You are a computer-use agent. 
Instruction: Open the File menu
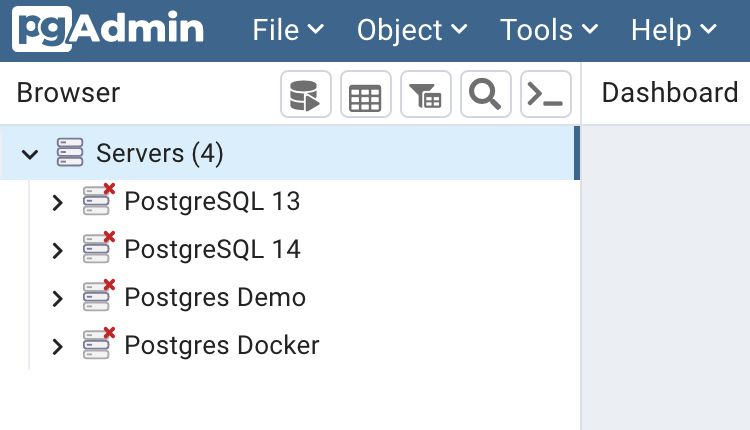[x=288, y=29]
